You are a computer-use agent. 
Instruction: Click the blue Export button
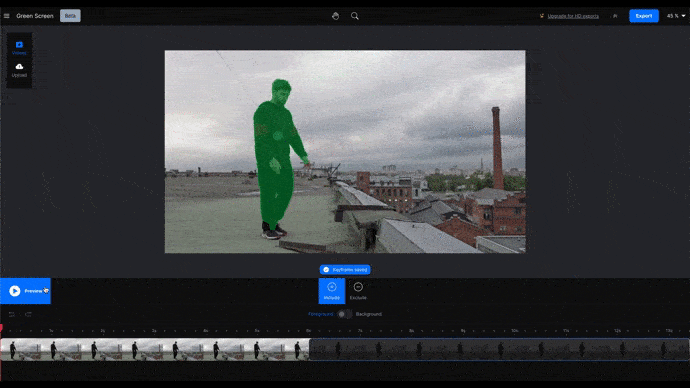click(x=644, y=16)
